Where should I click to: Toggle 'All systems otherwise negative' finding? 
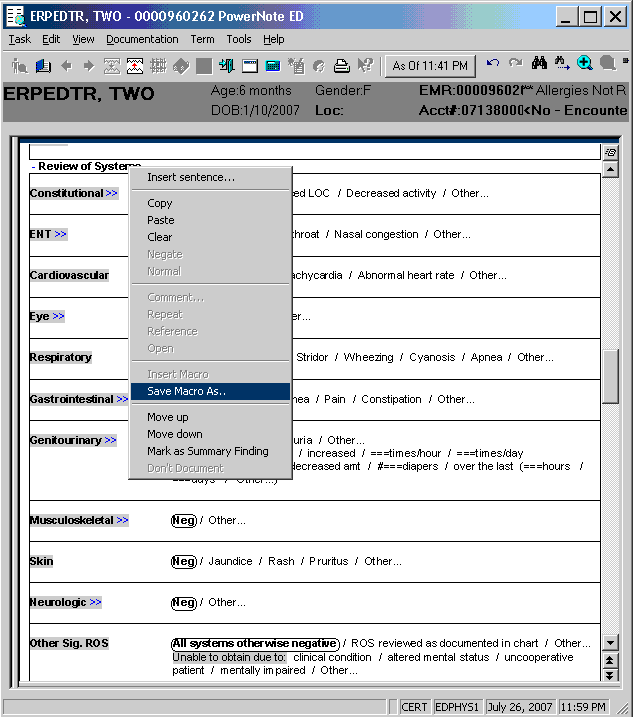[x=254, y=643]
